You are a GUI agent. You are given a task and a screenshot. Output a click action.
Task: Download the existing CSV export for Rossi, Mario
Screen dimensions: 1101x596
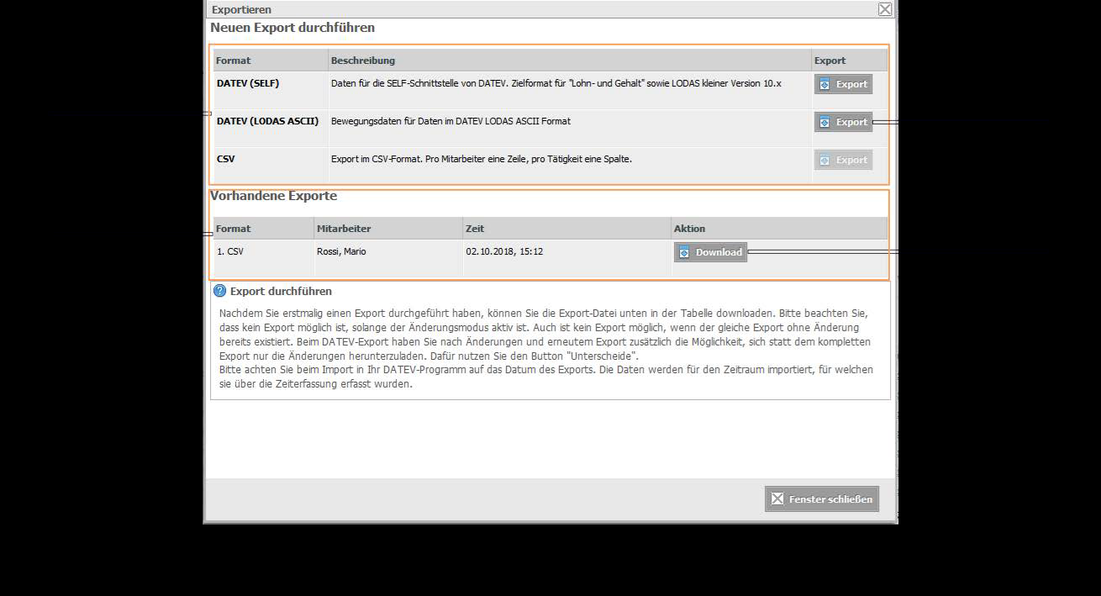pyautogui.click(x=711, y=253)
